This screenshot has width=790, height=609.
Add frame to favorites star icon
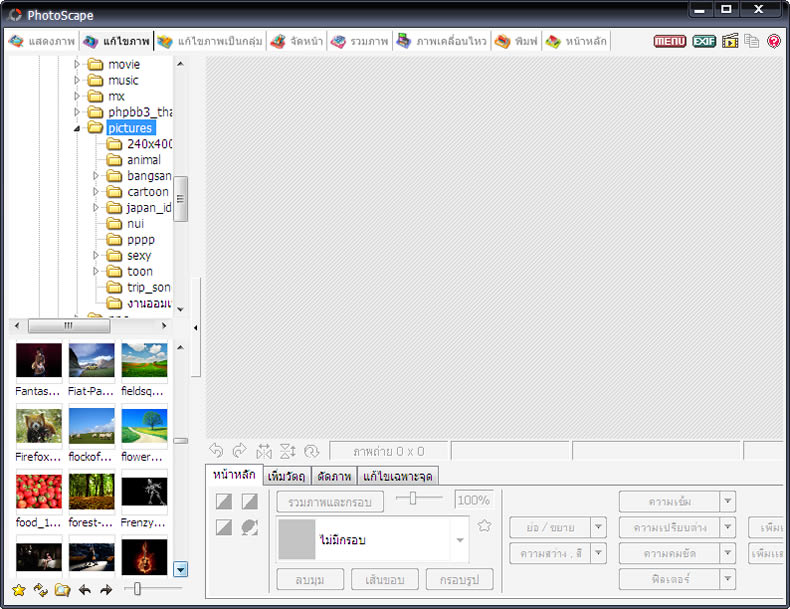pos(484,525)
